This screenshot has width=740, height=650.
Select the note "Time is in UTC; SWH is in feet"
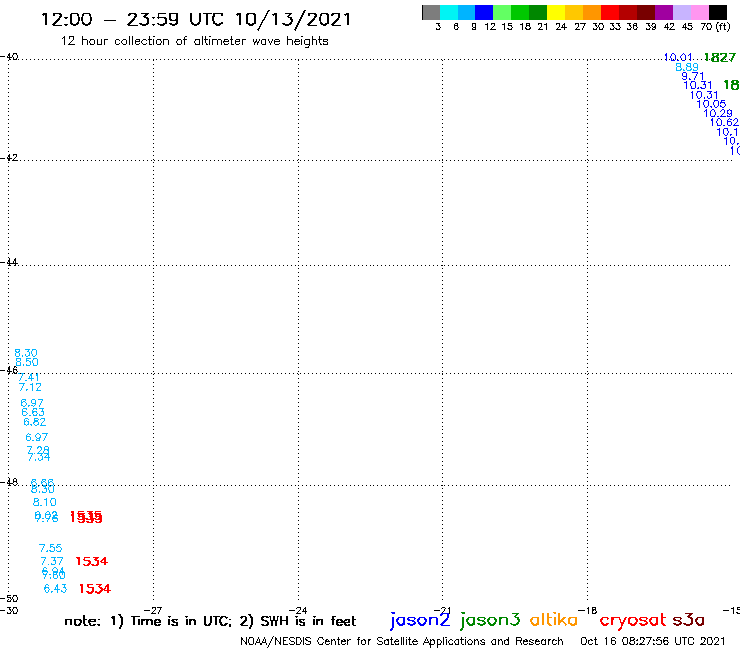210,621
